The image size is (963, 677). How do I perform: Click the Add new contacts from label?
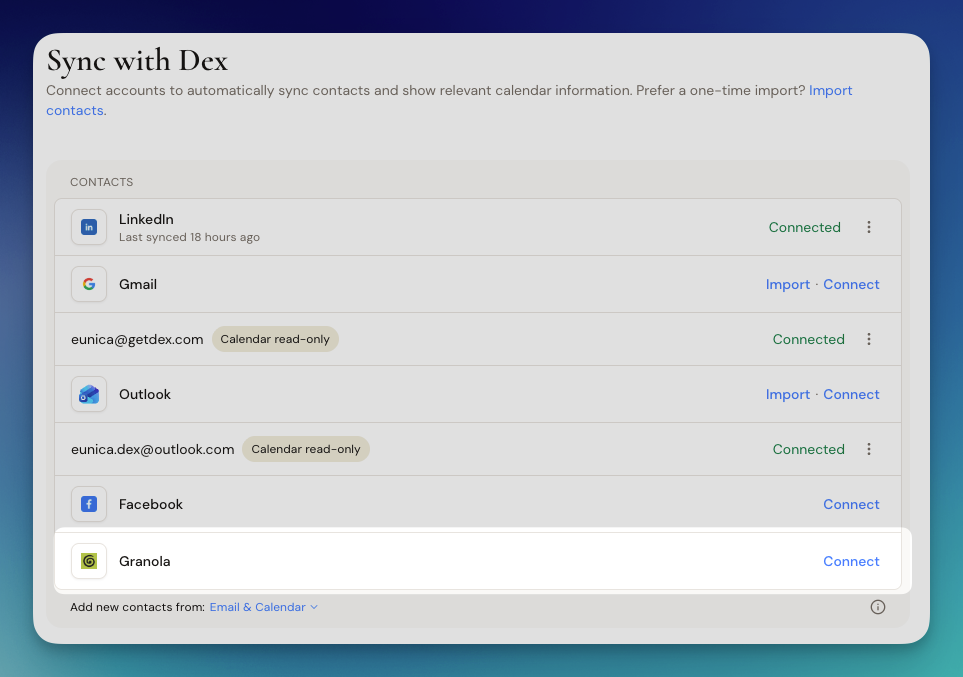click(x=138, y=607)
